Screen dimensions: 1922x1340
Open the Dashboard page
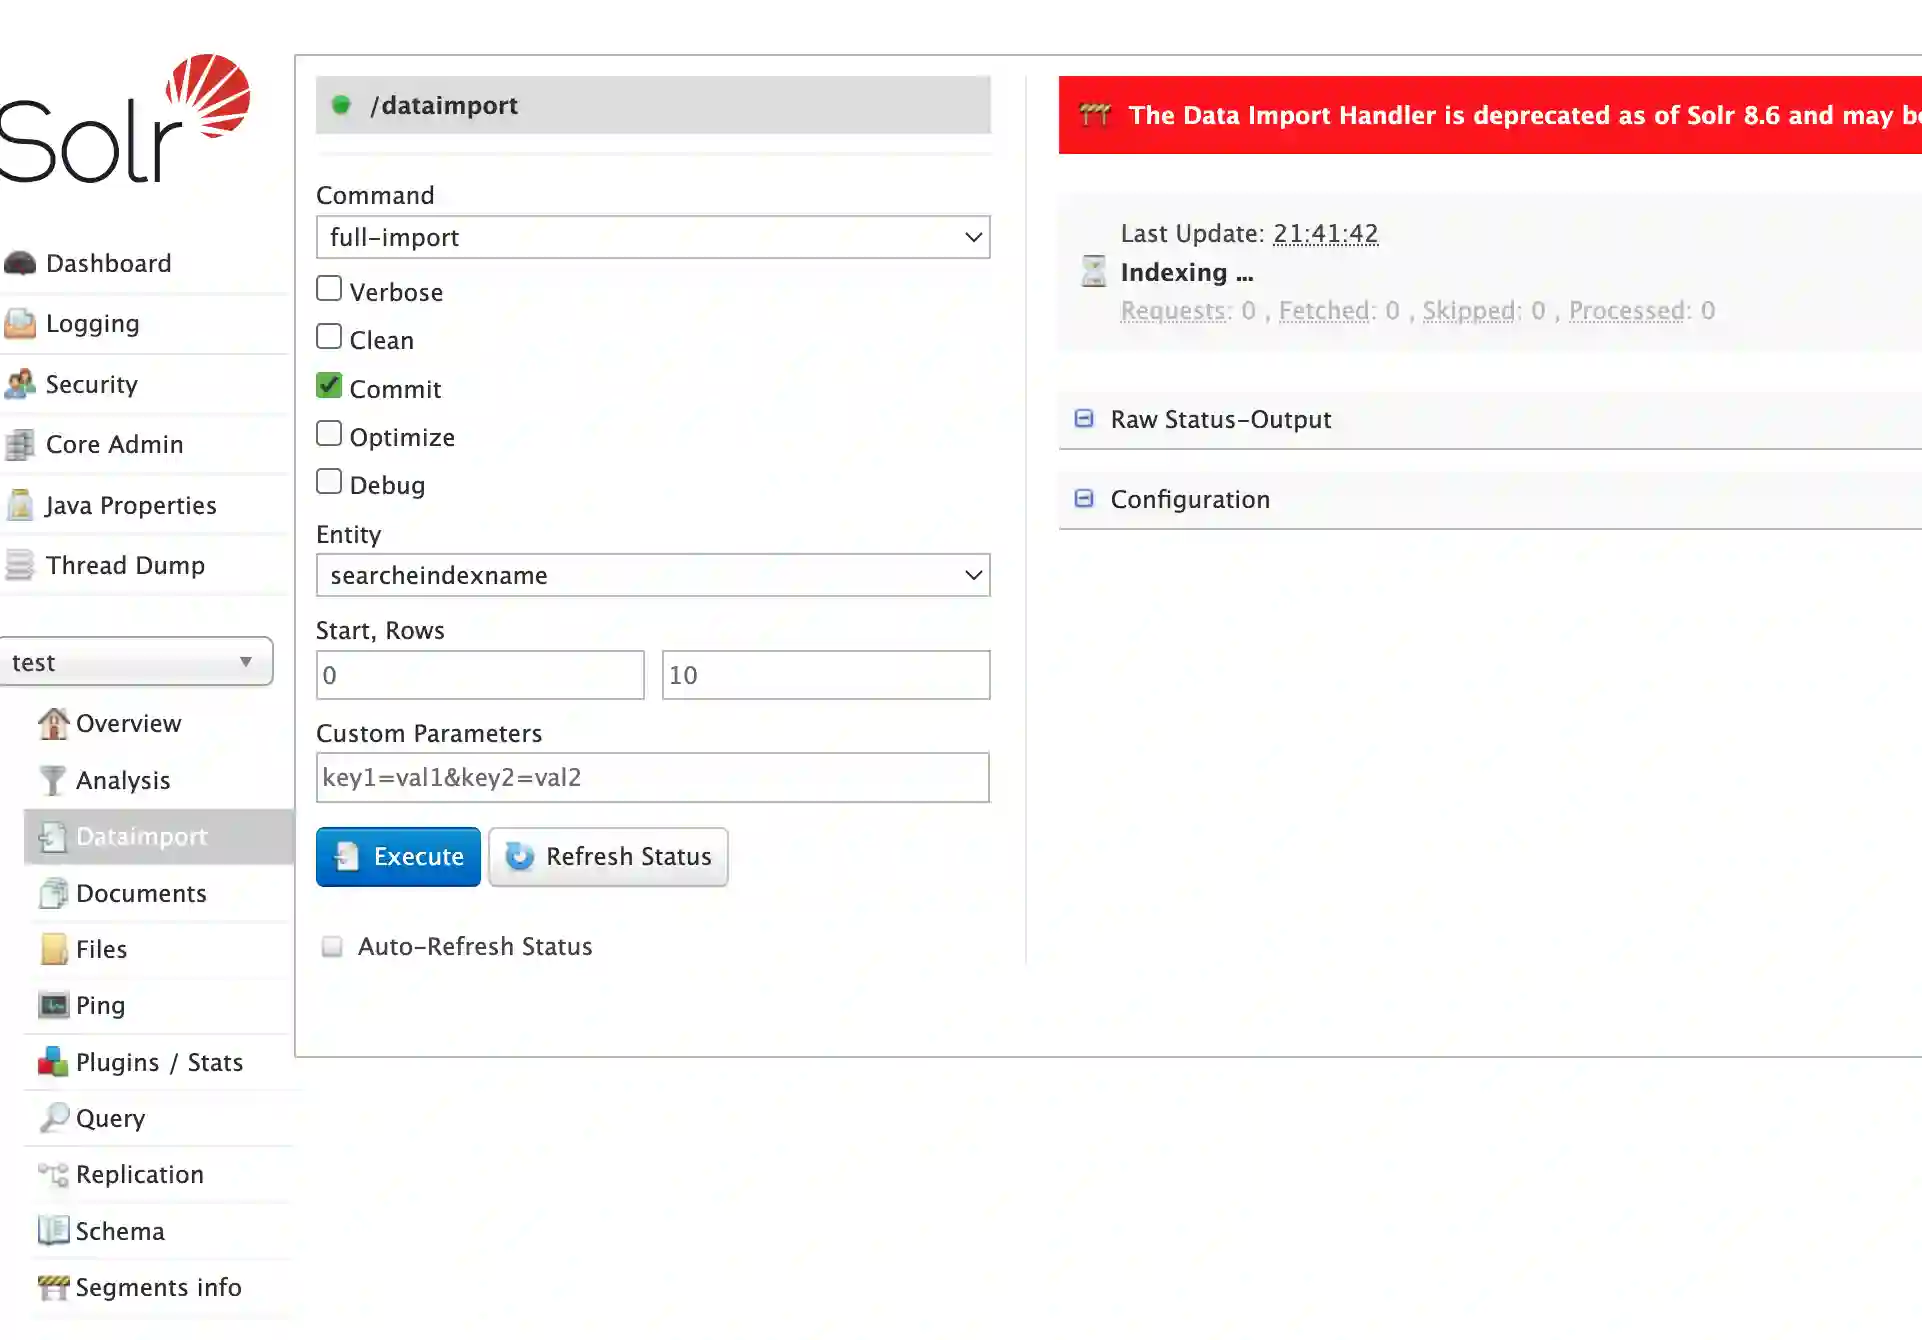[109, 263]
